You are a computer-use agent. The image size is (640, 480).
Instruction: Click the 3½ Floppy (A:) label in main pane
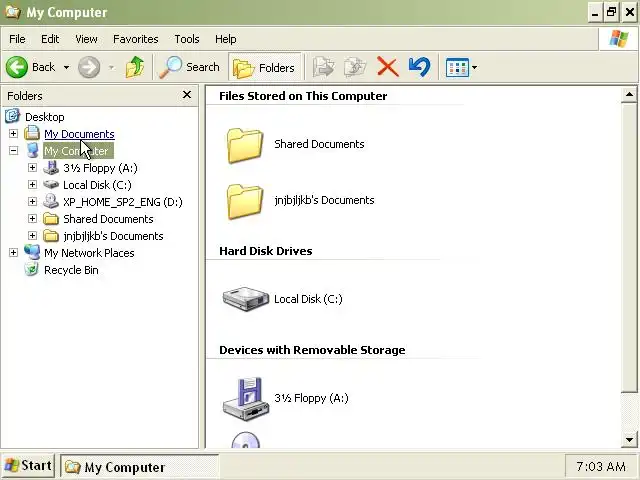311,398
